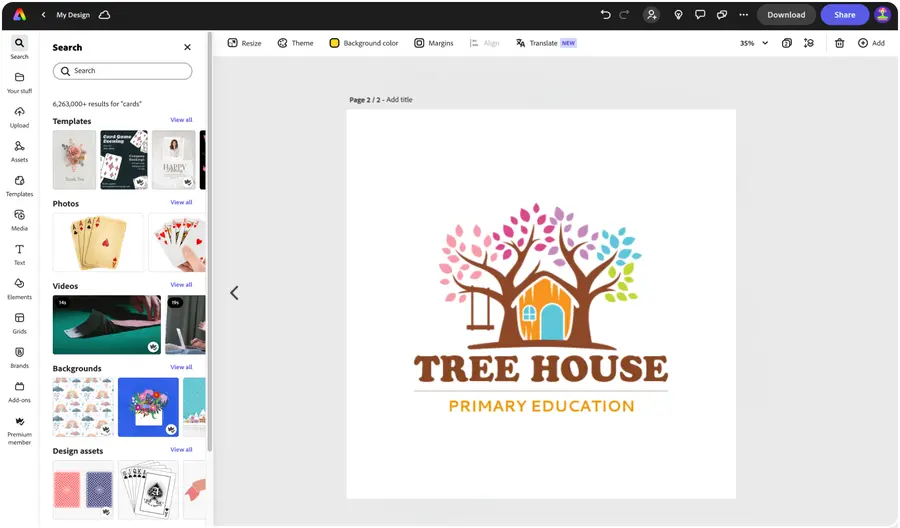900x528 pixels.
Task: Open the Brands sidebar icon
Action: click(20, 358)
